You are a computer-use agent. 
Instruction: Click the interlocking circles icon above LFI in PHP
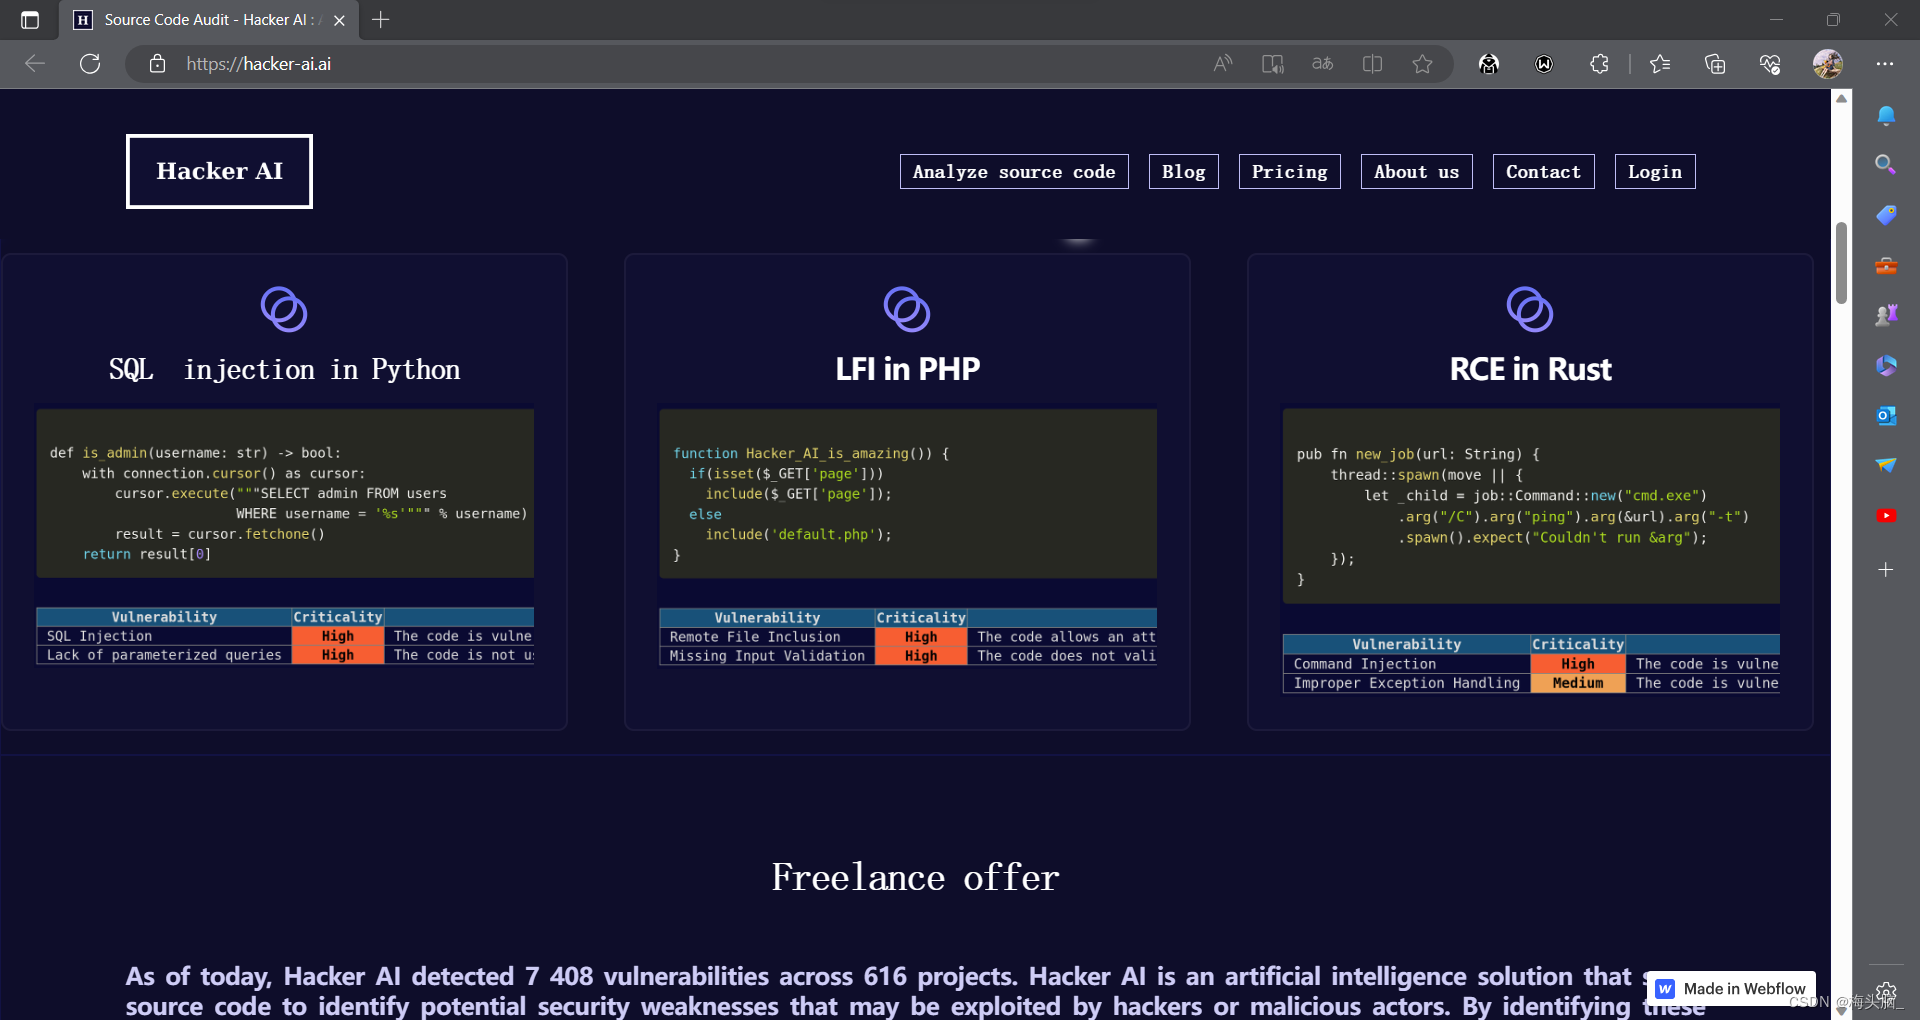point(907,309)
